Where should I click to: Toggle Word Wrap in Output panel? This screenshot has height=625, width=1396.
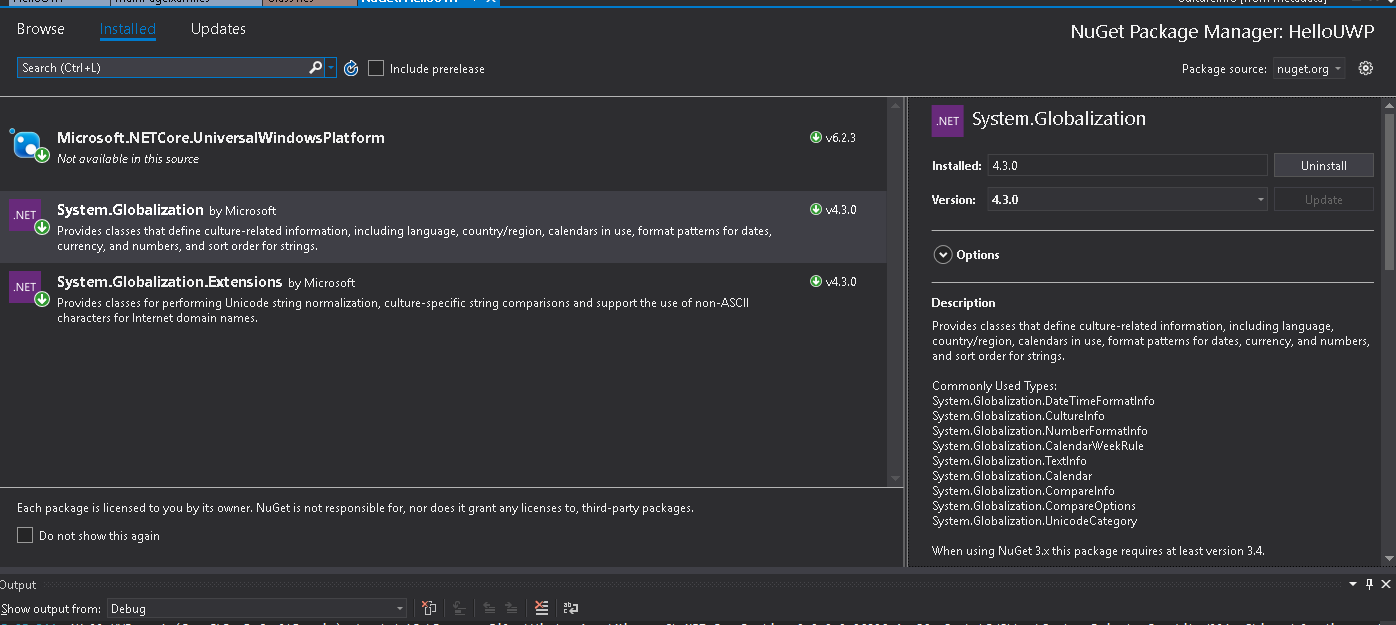[571, 608]
